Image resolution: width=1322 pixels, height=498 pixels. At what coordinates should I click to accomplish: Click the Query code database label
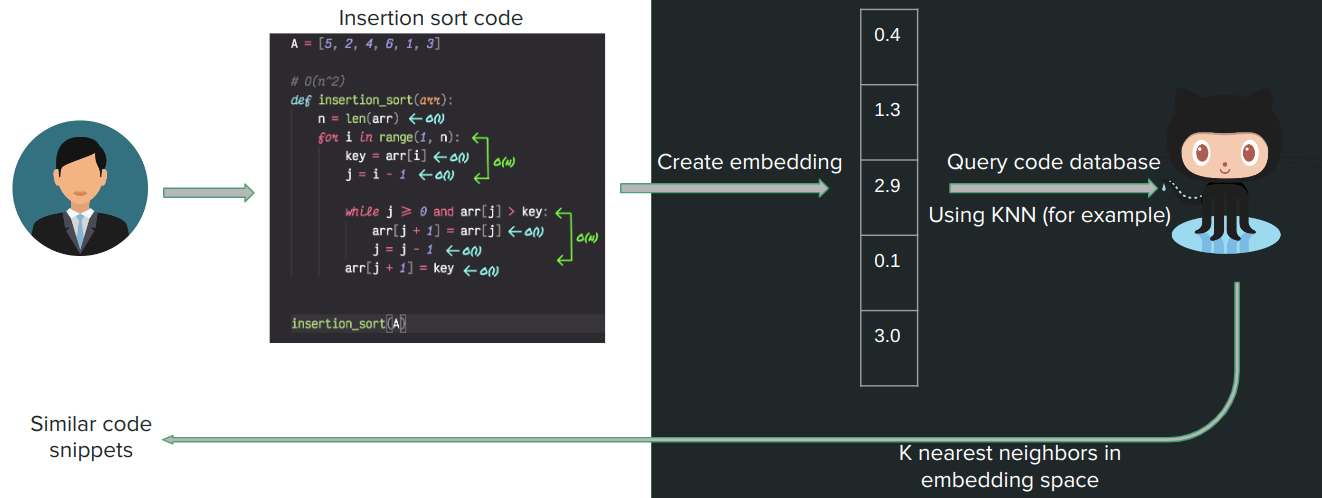coord(1053,162)
